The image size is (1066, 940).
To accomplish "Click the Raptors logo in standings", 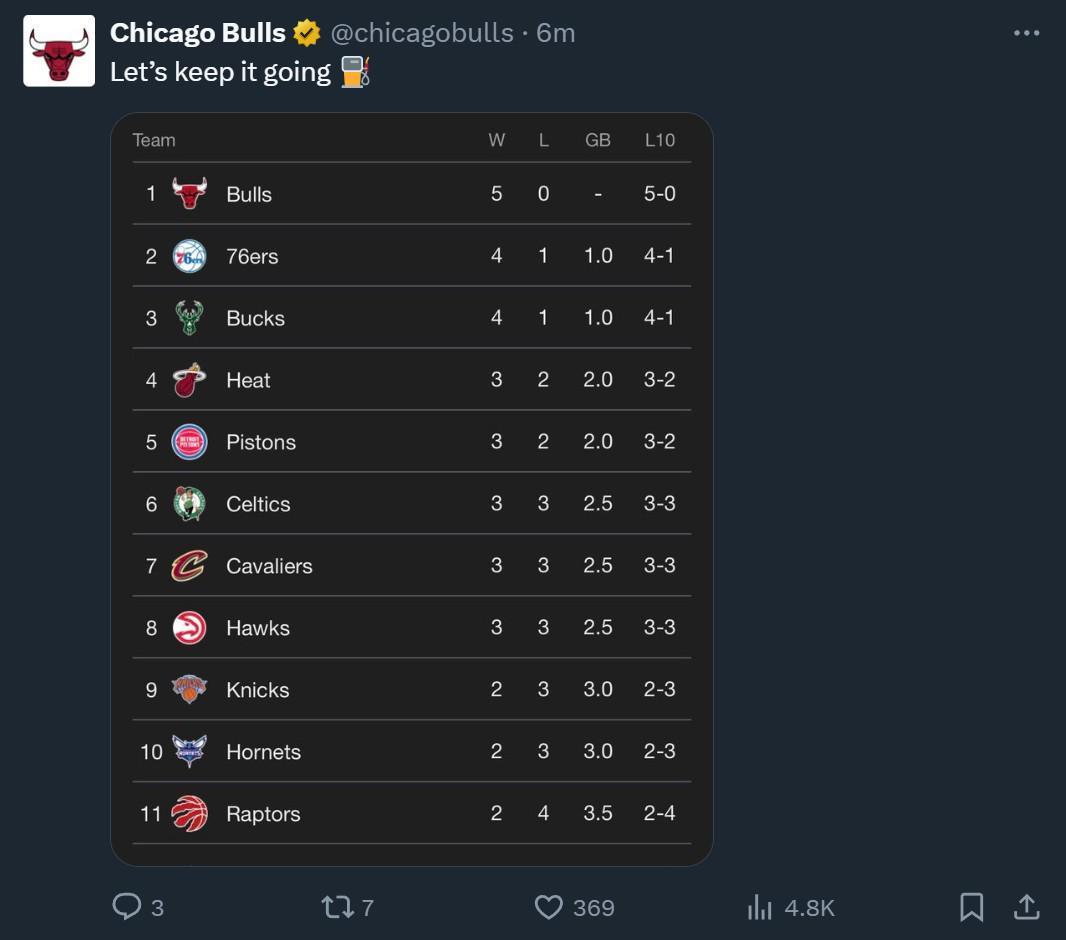I will (x=189, y=814).
